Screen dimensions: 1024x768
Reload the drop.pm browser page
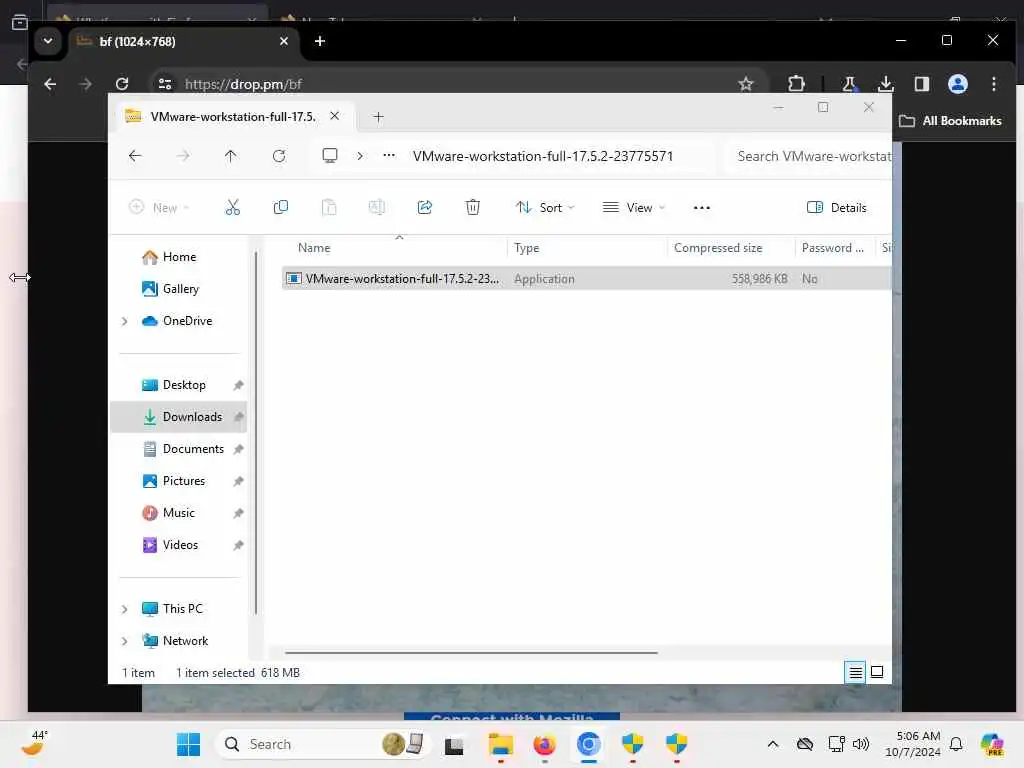pyautogui.click(x=122, y=84)
